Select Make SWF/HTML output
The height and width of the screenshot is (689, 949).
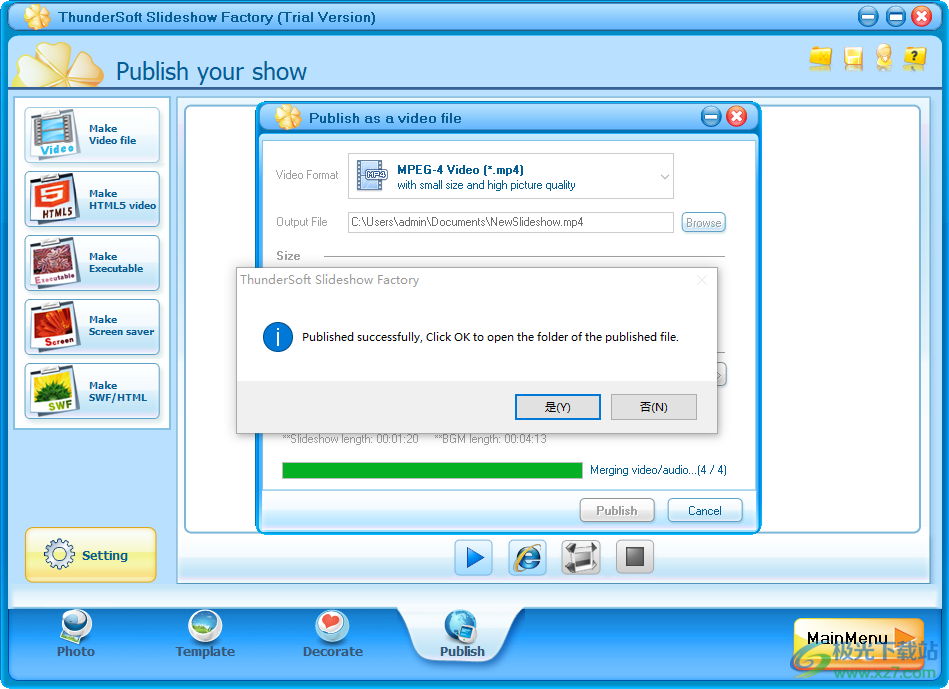click(92, 391)
